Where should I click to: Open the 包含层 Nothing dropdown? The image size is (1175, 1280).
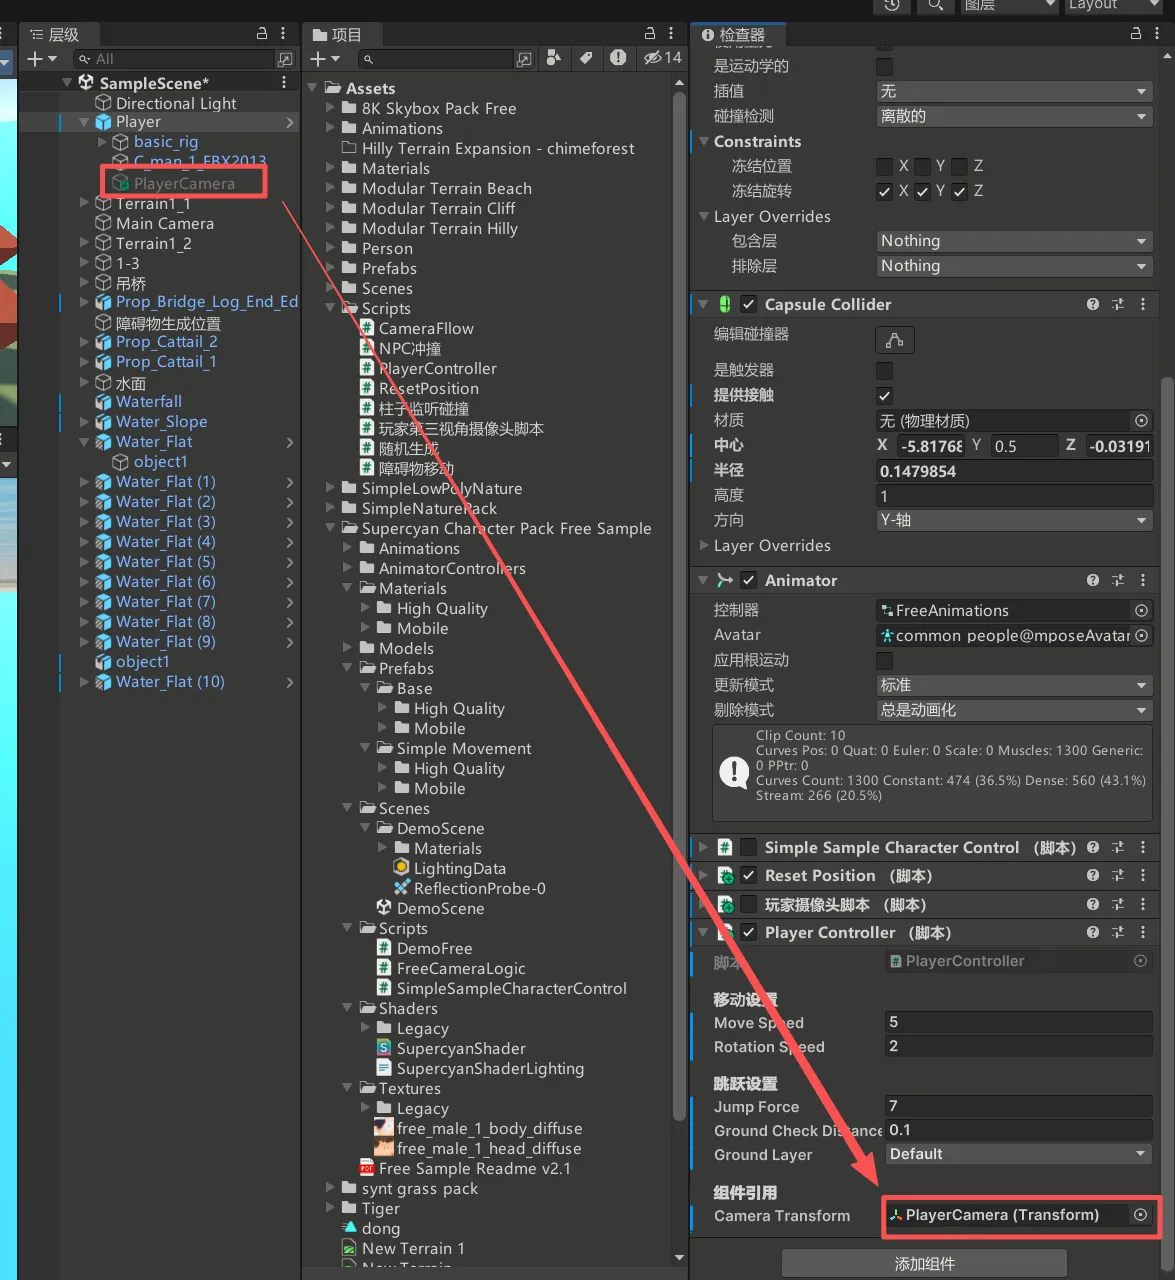click(x=1014, y=241)
